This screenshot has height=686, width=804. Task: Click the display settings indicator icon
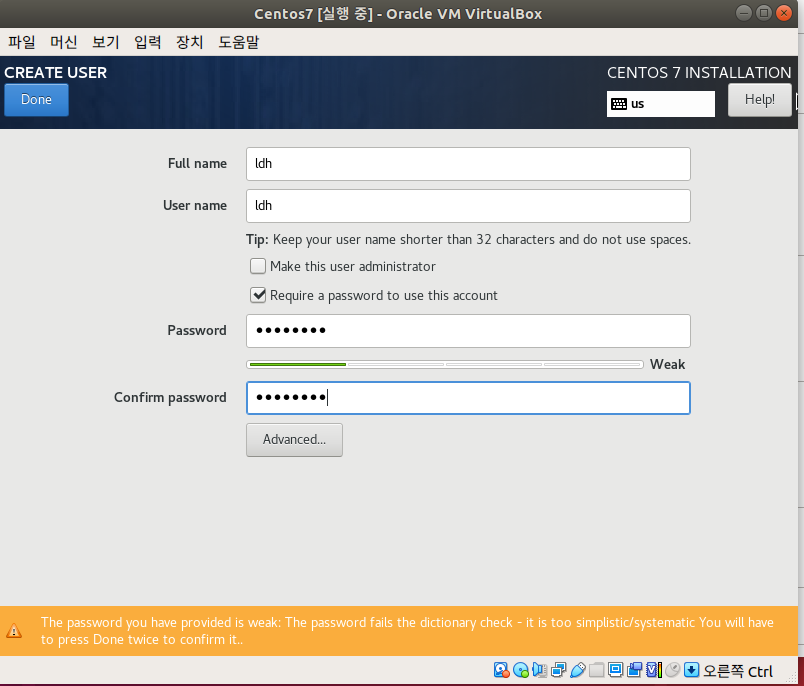click(615, 670)
